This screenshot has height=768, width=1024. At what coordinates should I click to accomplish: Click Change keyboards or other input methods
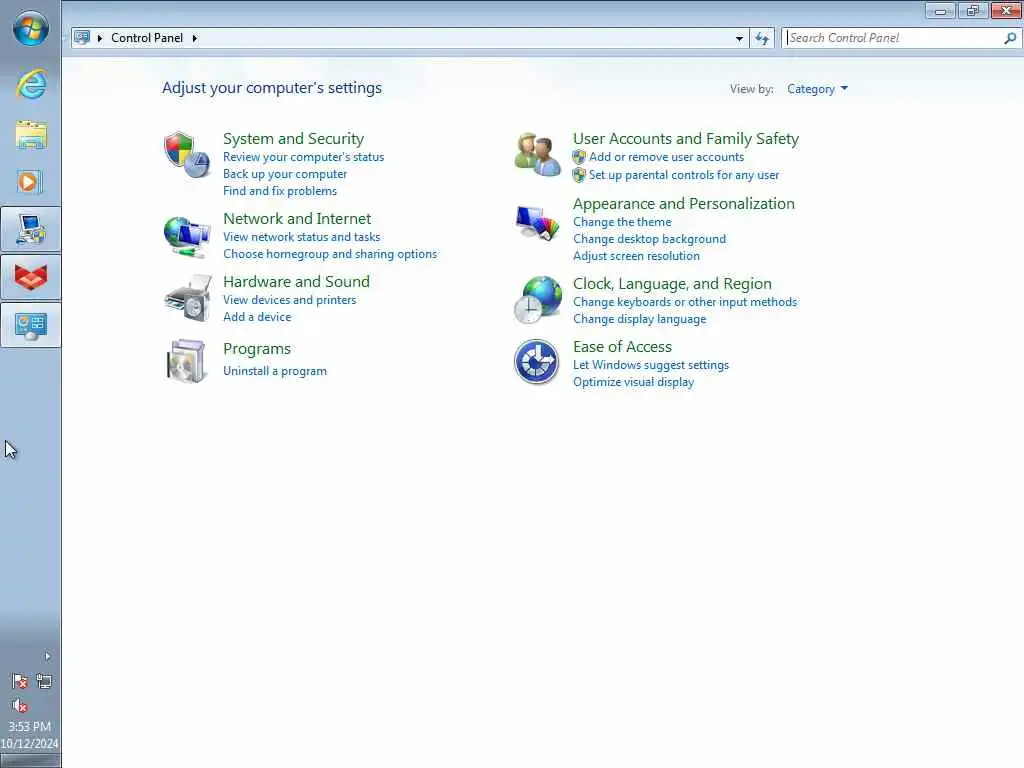[684, 302]
